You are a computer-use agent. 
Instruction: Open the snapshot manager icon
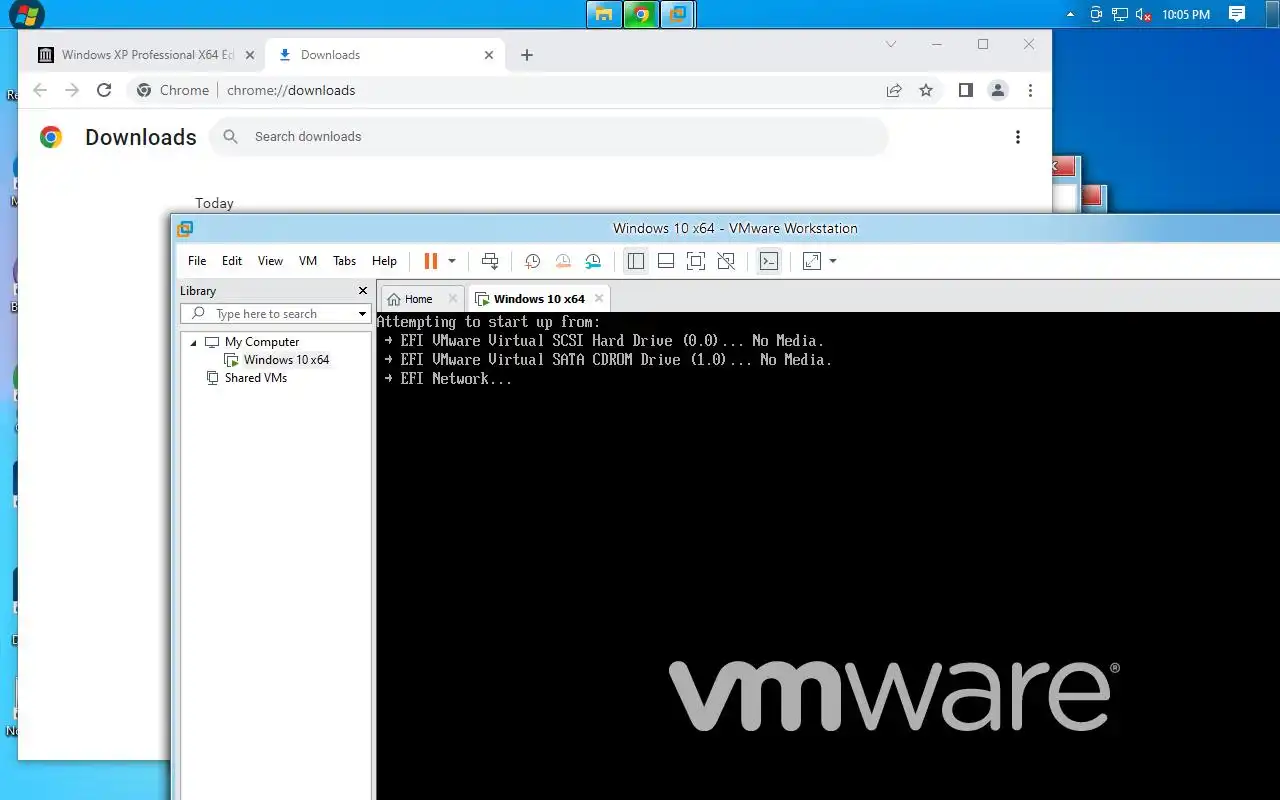tap(593, 261)
